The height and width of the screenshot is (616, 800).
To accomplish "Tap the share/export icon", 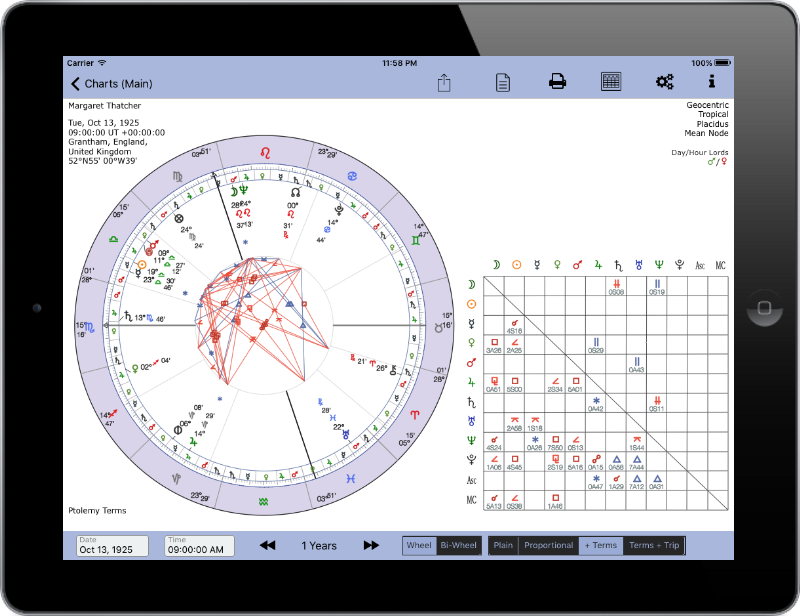I will [447, 82].
